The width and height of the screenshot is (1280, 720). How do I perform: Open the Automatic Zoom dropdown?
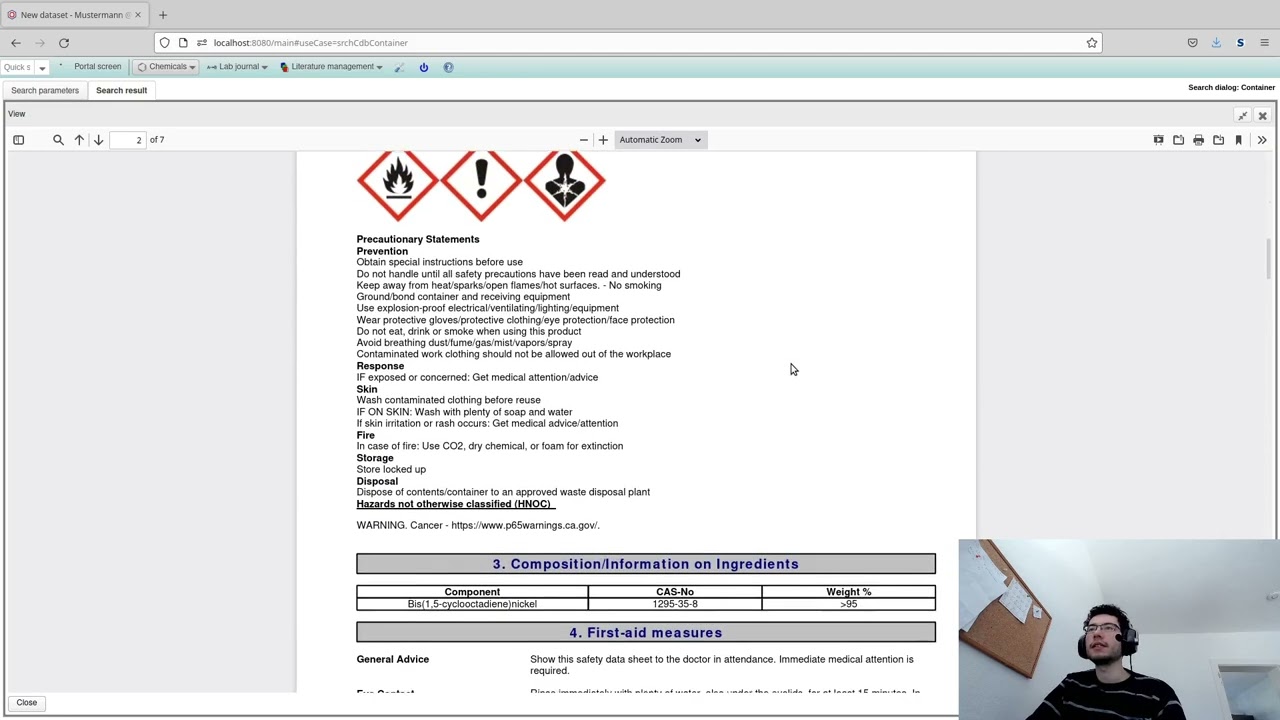click(x=659, y=140)
